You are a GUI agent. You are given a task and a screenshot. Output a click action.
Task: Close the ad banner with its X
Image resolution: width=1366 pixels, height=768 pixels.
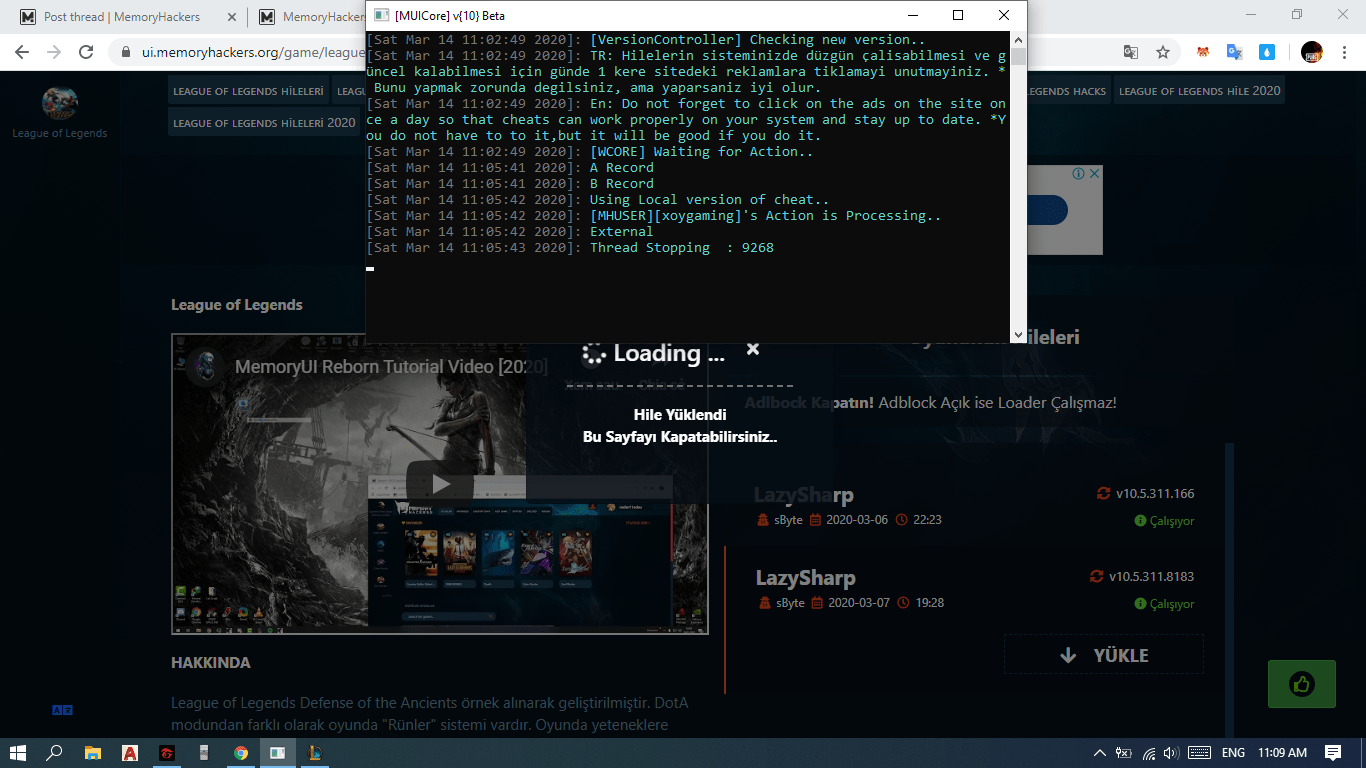tap(1094, 174)
